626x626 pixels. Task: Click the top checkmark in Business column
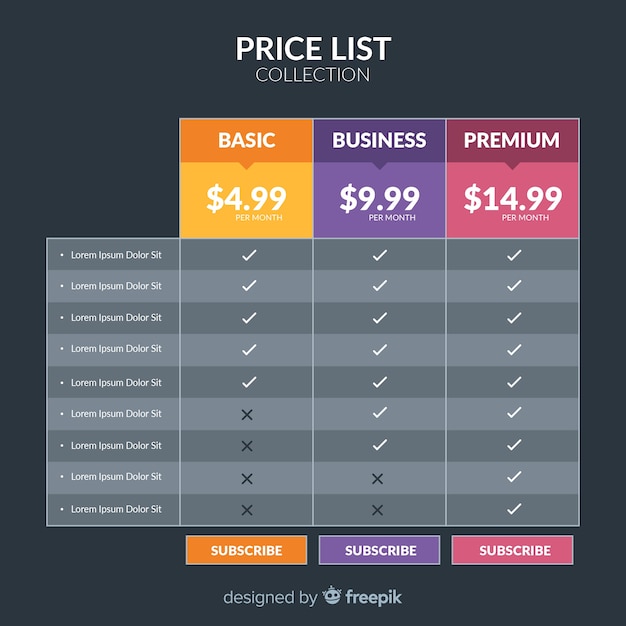tap(380, 255)
